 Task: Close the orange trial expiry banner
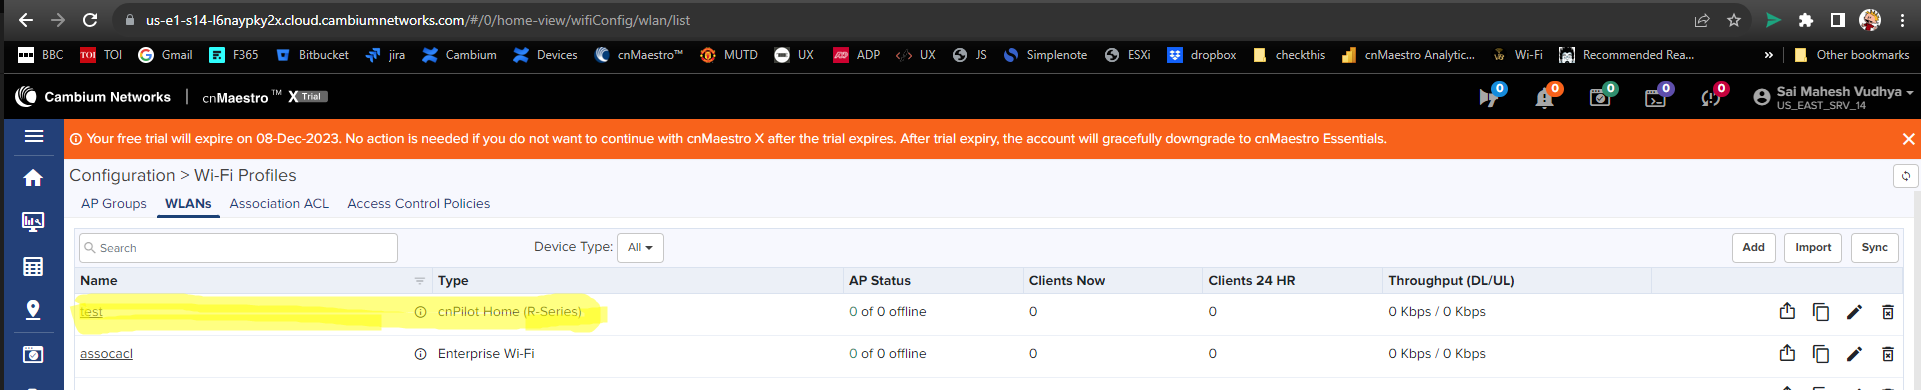tap(1908, 139)
